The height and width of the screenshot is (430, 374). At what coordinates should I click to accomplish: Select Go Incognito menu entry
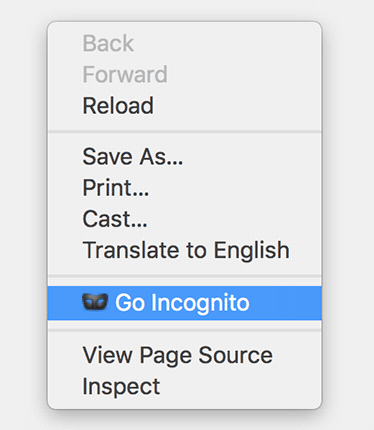(185, 303)
